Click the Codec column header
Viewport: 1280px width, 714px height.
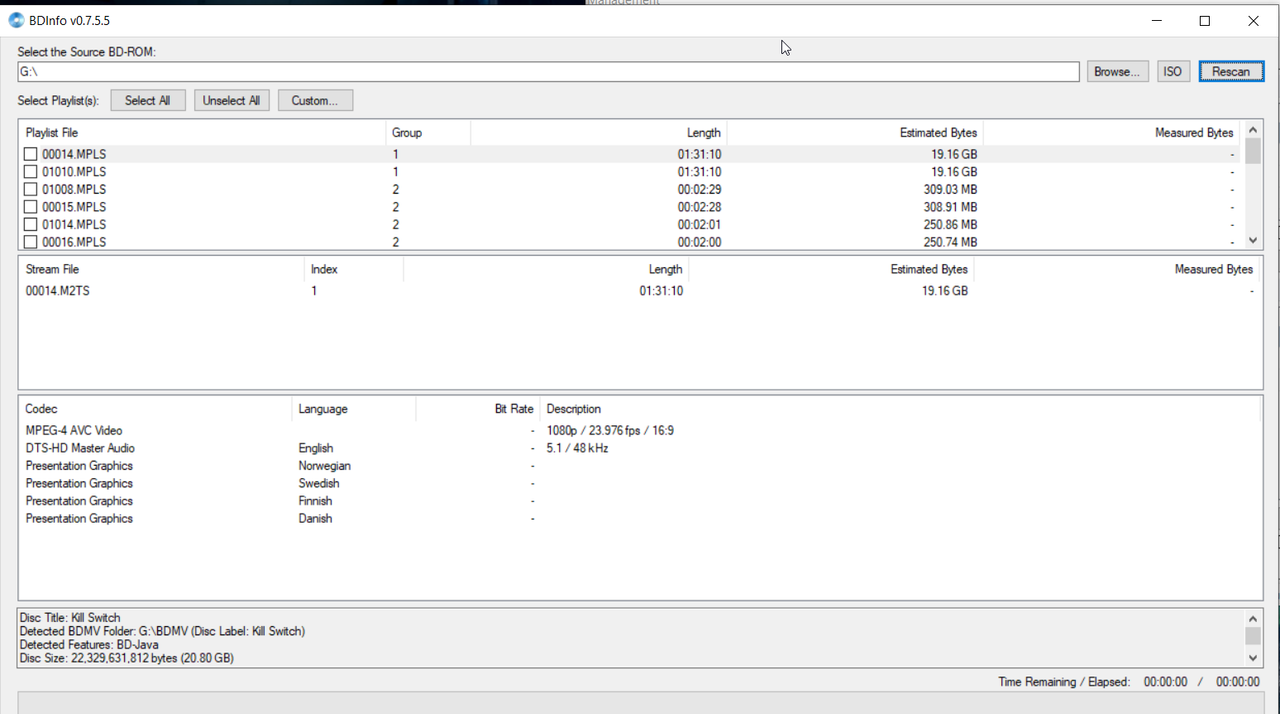pos(156,409)
